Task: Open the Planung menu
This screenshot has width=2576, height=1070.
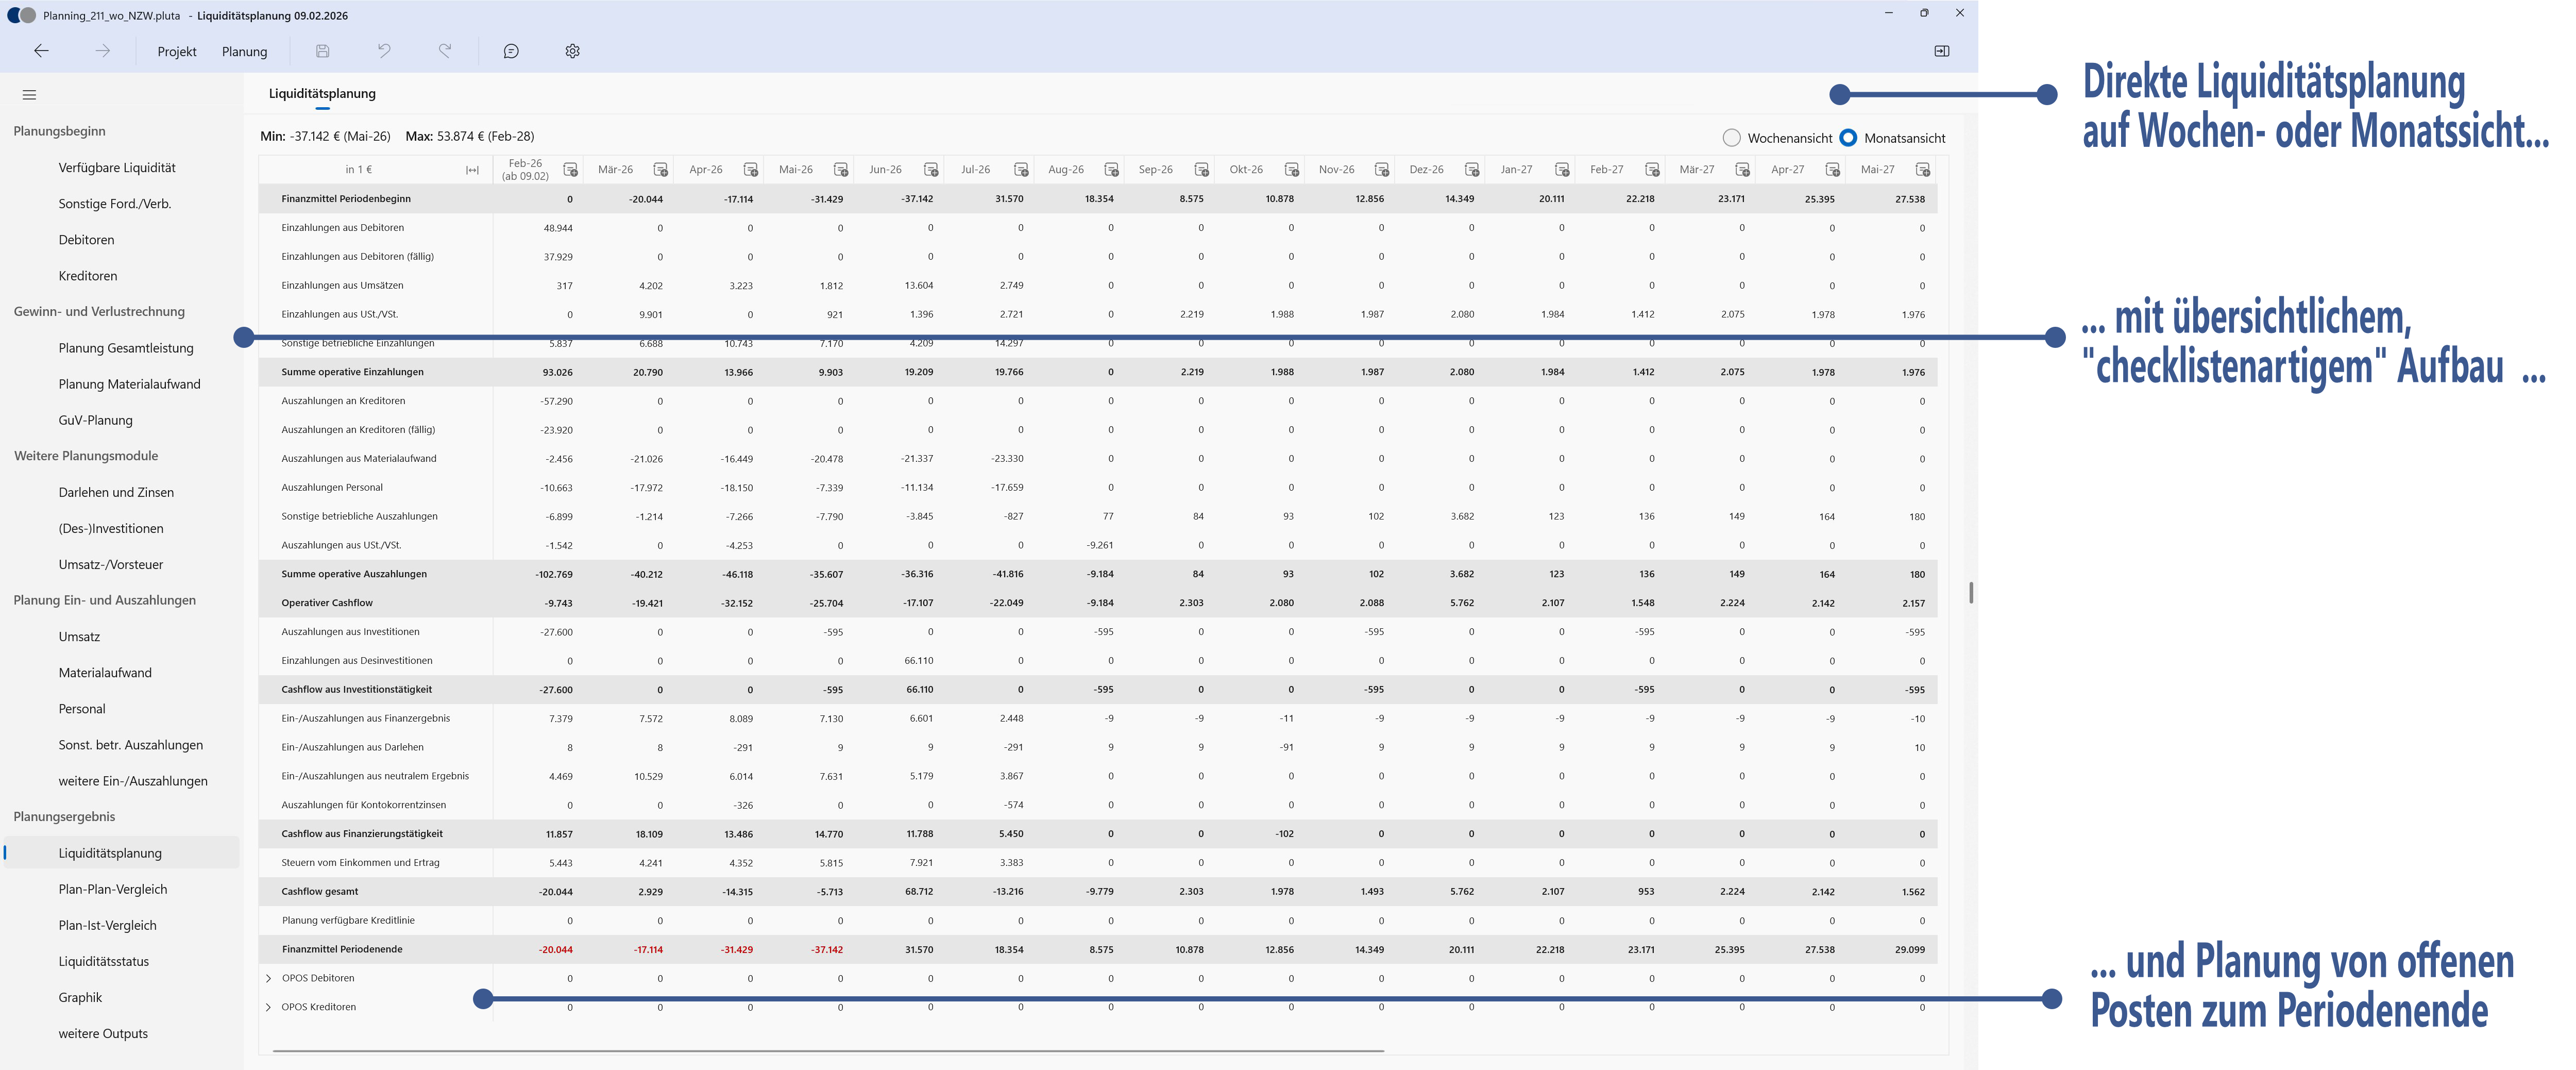Action: [244, 51]
